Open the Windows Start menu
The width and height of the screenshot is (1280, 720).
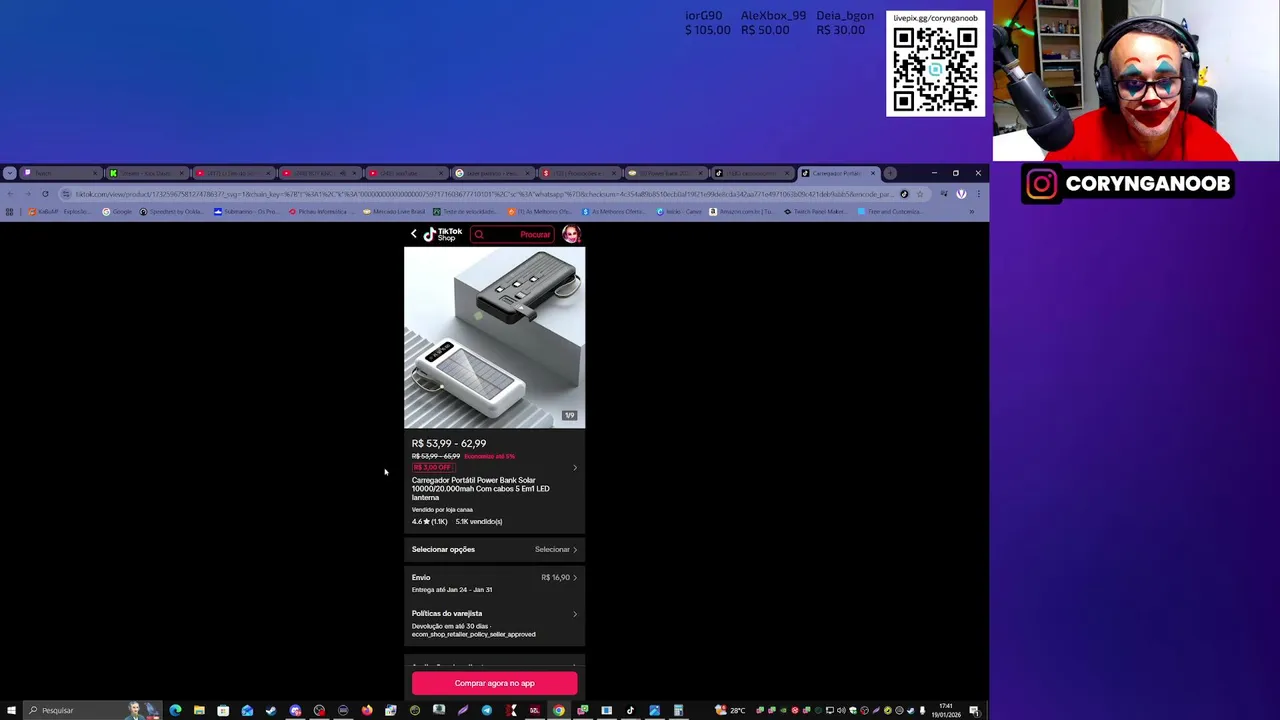coord(11,710)
